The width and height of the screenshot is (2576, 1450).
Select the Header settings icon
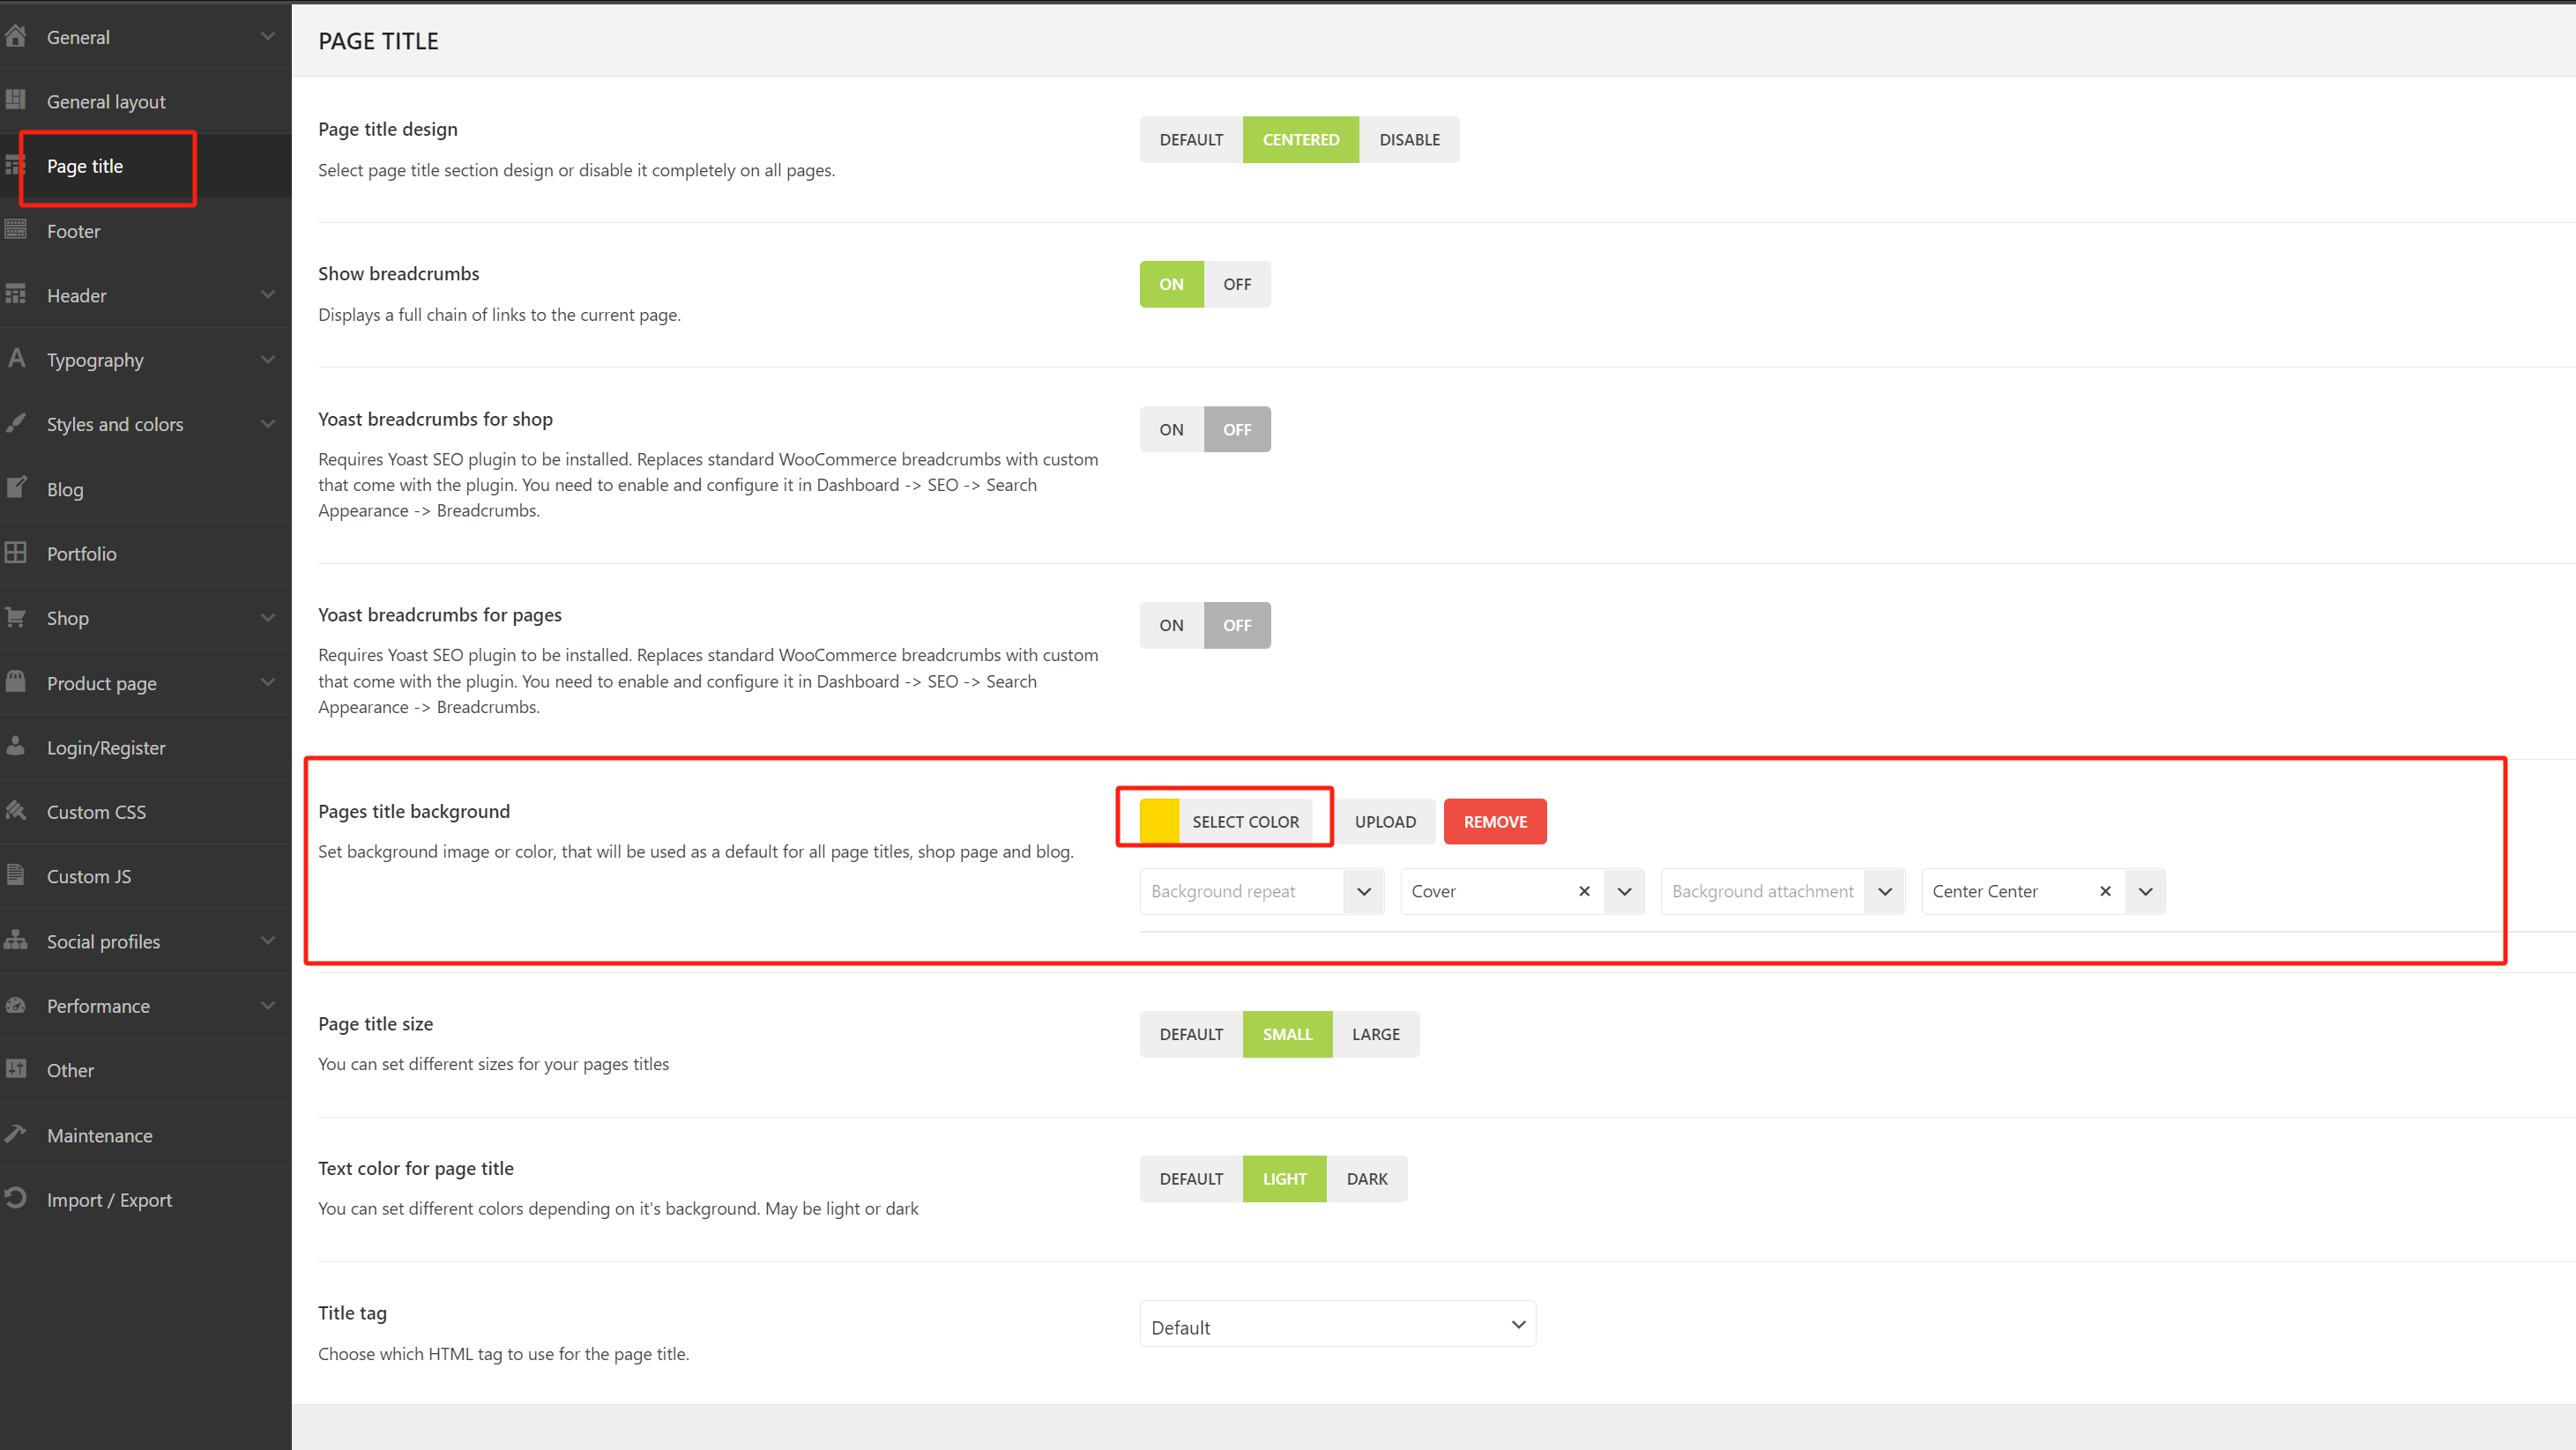tap(16, 294)
